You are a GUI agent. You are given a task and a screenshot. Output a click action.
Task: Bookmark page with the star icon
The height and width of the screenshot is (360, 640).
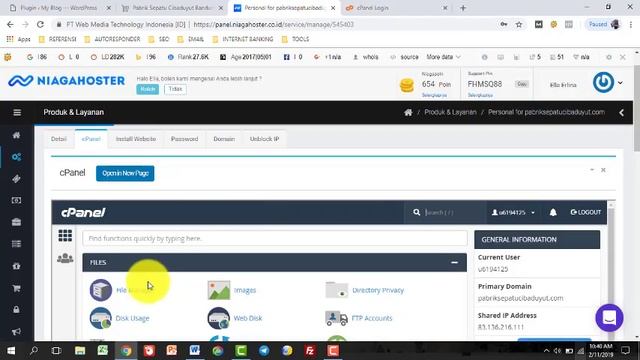(519, 24)
